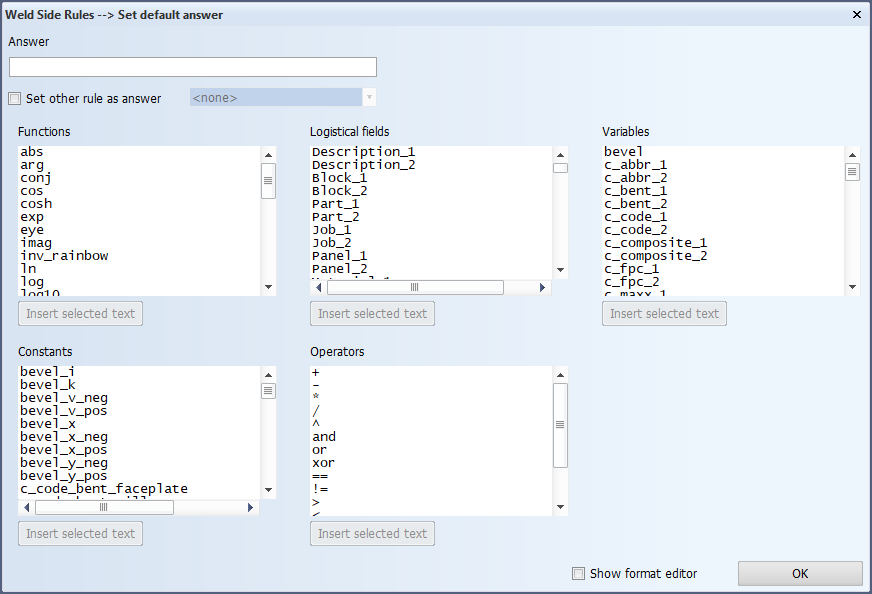Click Insert selected text under Functions
872x594 pixels.
click(80, 314)
